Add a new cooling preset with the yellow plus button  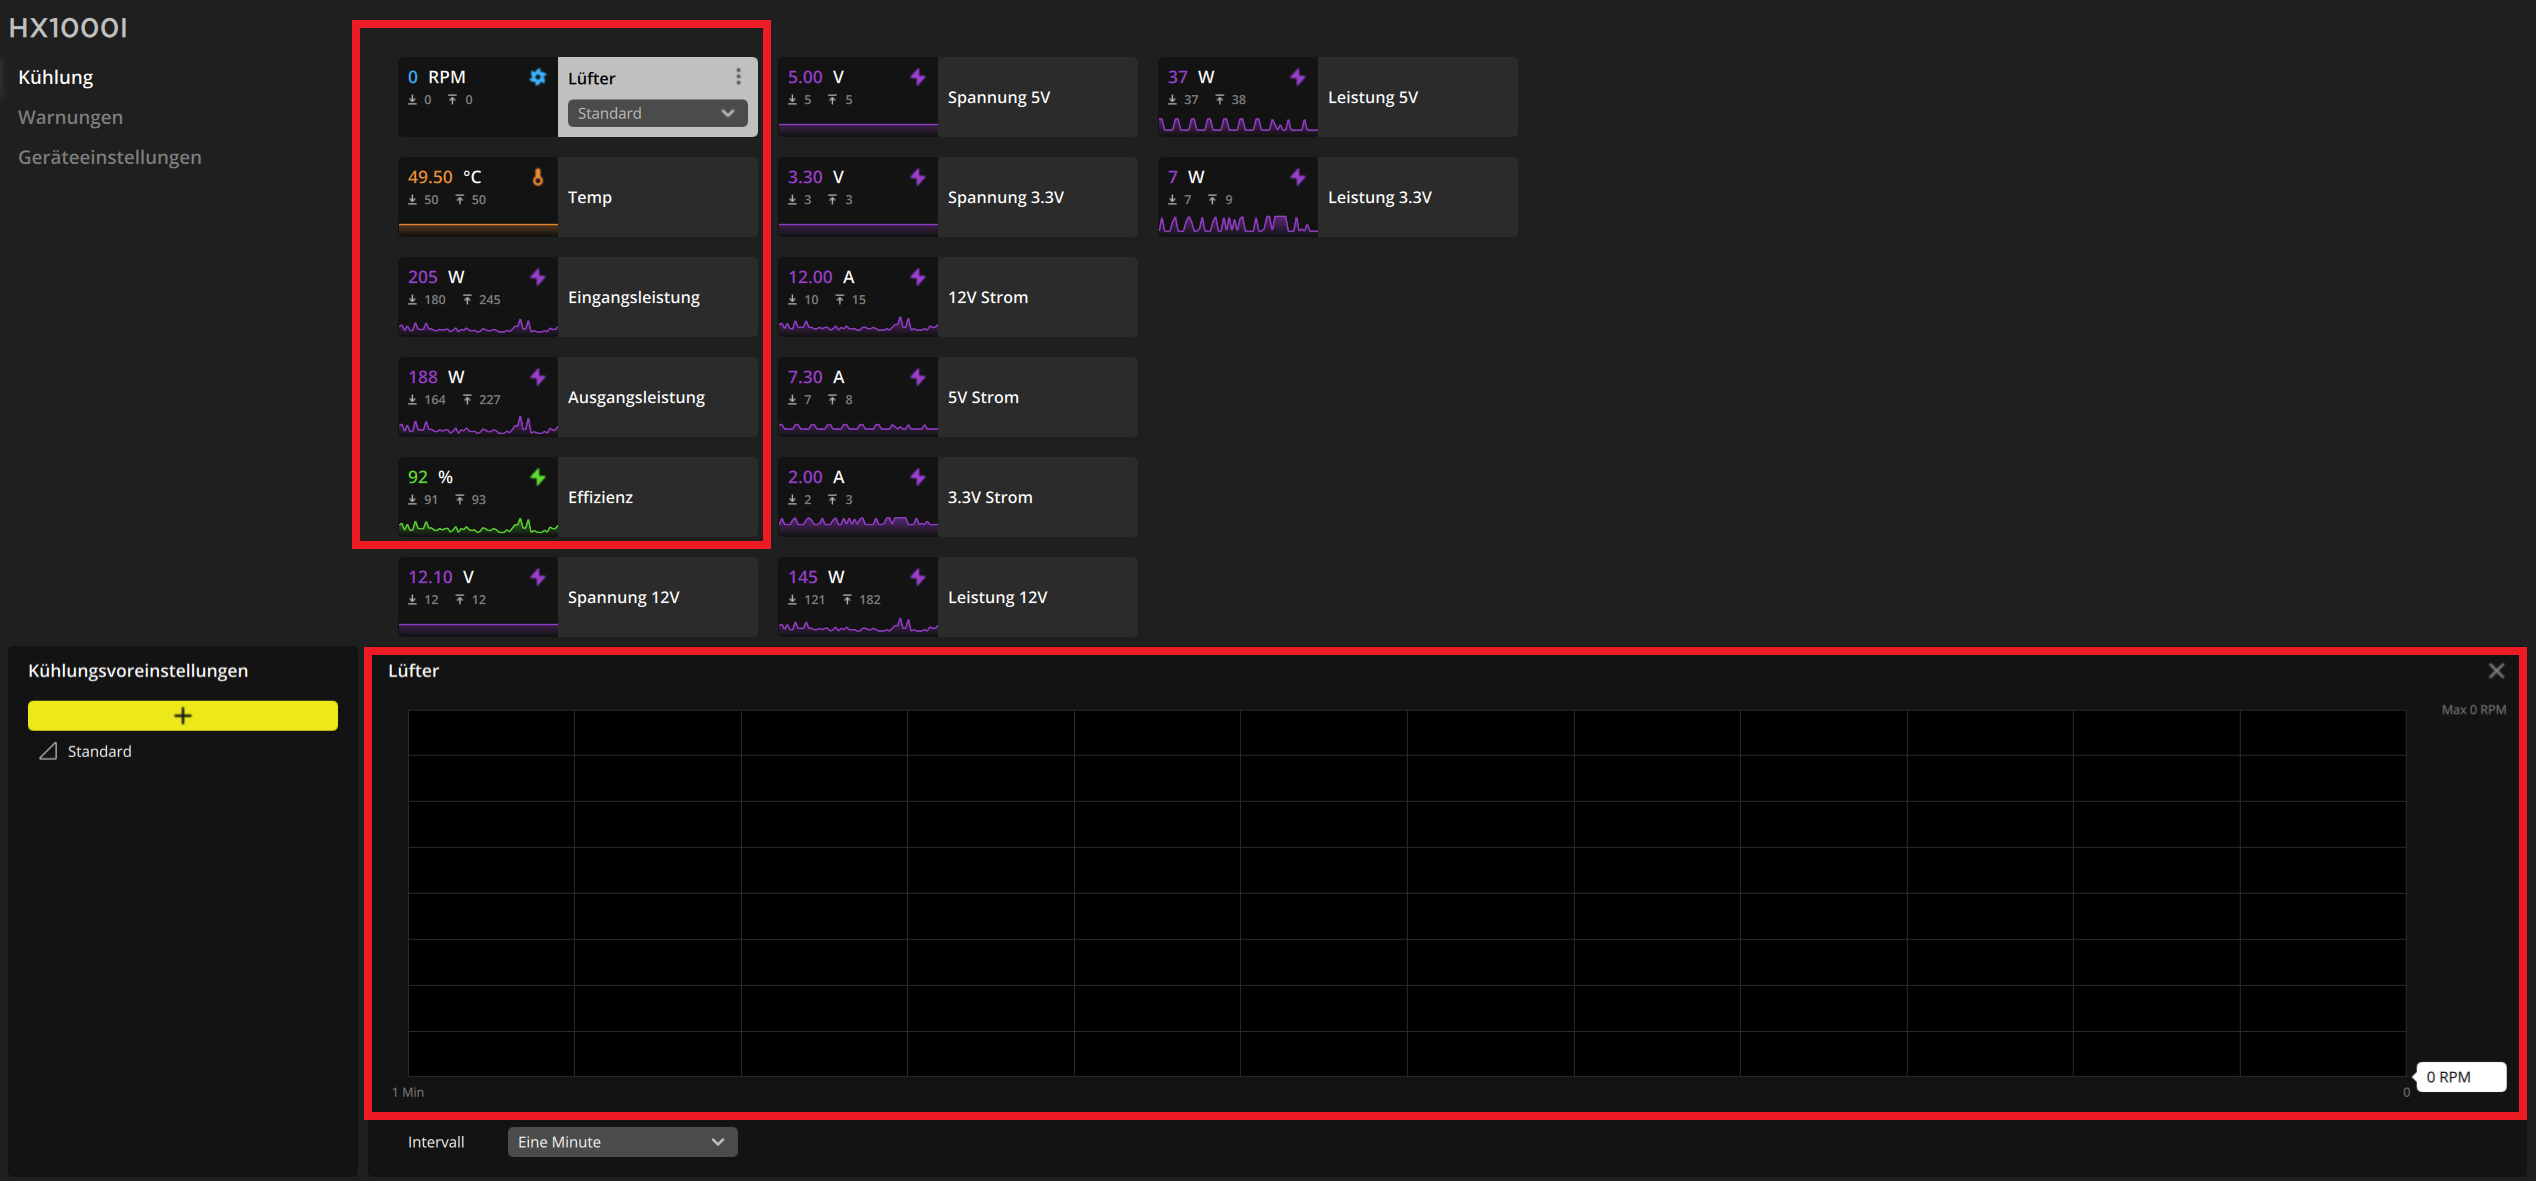pos(183,716)
